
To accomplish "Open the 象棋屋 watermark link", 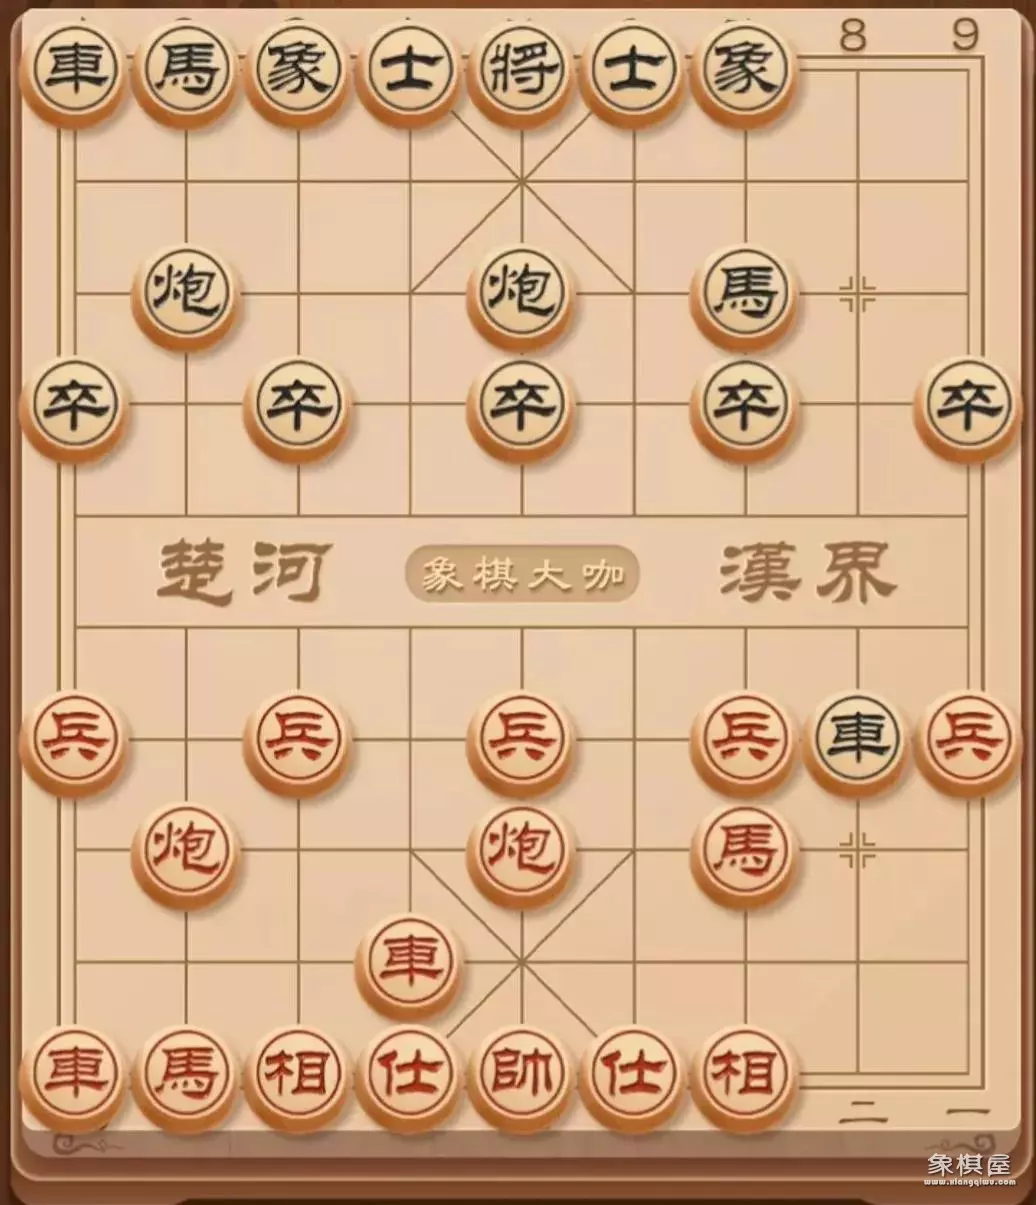I will (x=968, y=1169).
